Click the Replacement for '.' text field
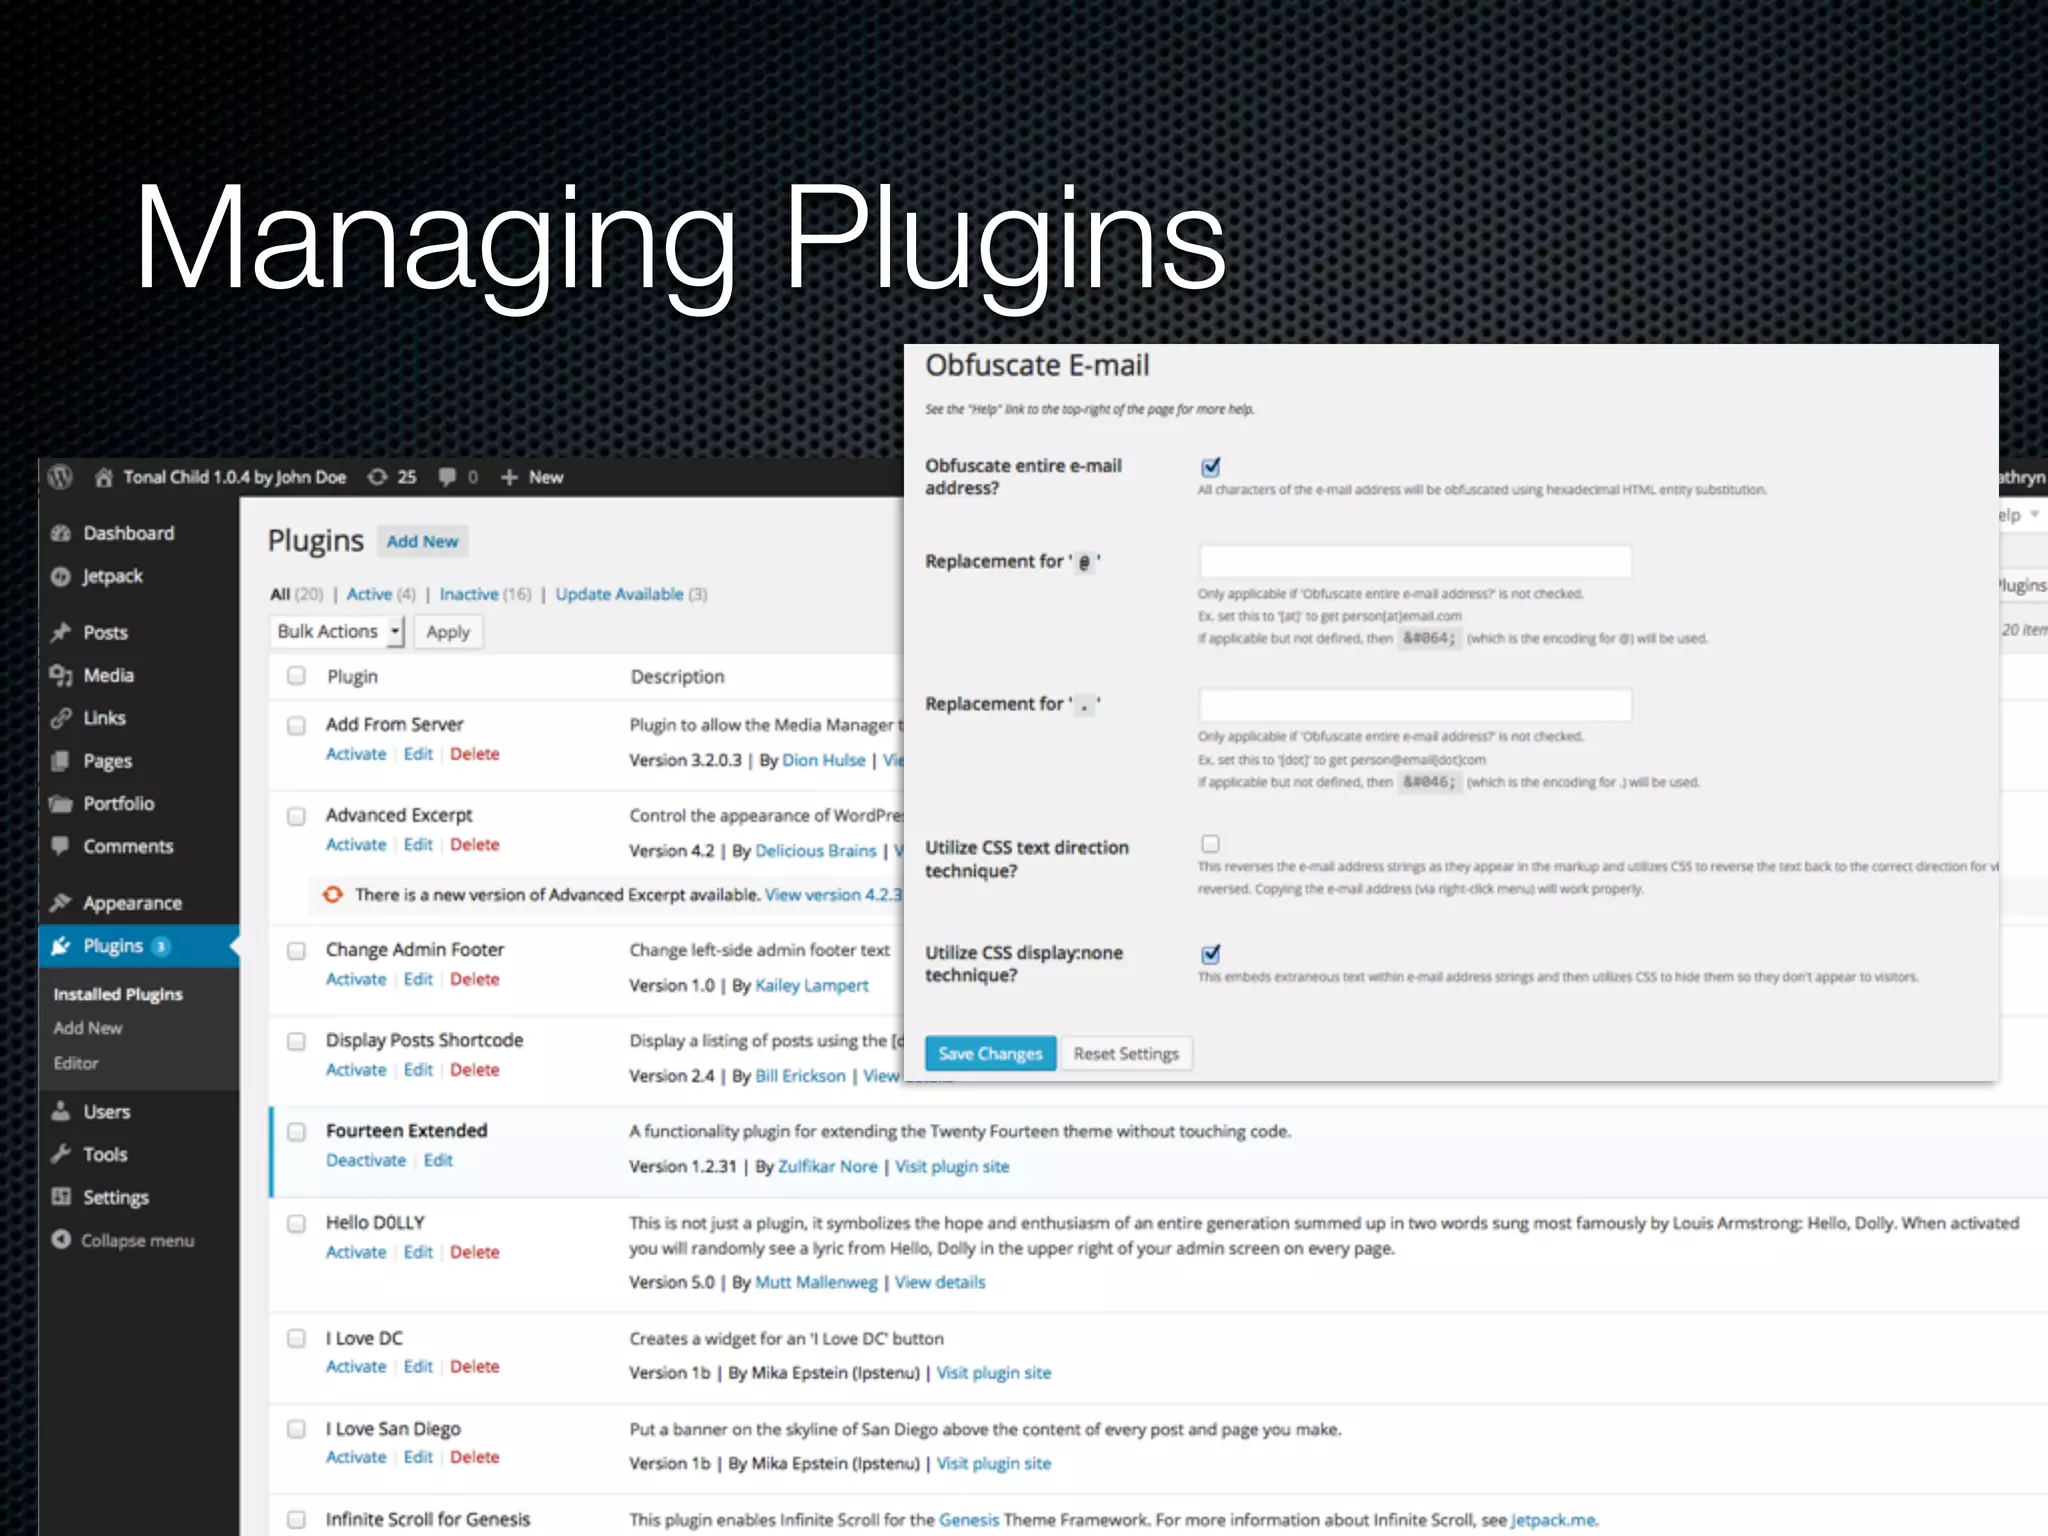 pos(1415,704)
